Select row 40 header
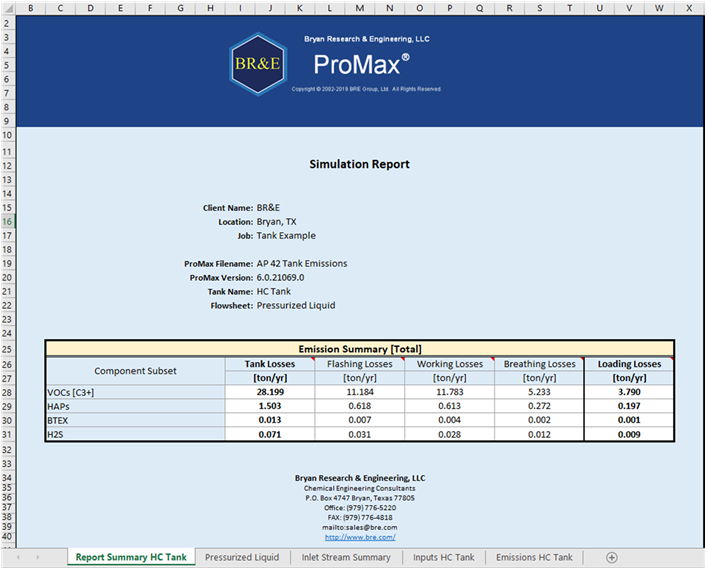 pyautogui.click(x=8, y=537)
